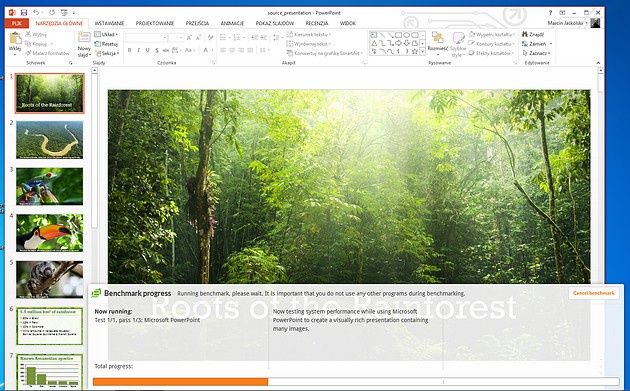Toggle underline U formatting
The height and width of the screenshot is (391, 630).
point(147,50)
